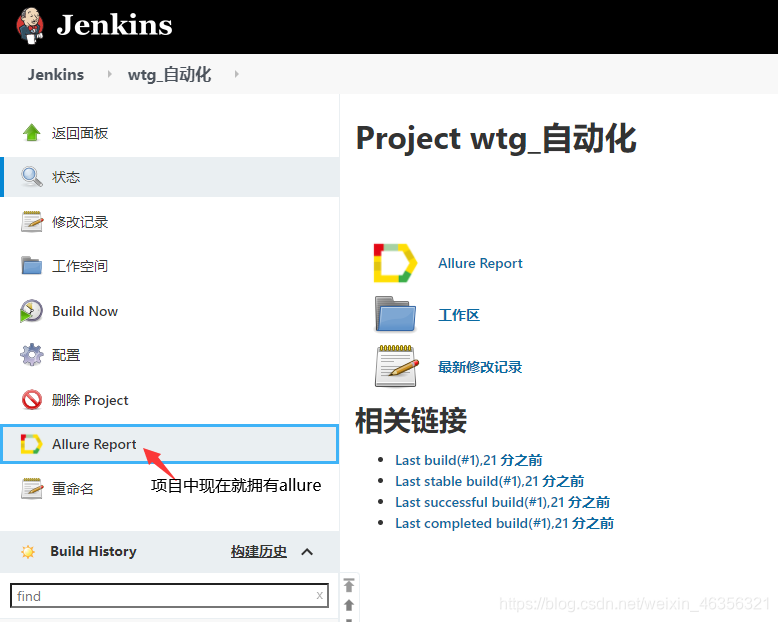Open wtg_自动化 breadcrumb item
Viewport: 778px width, 622px height.
[x=169, y=74]
